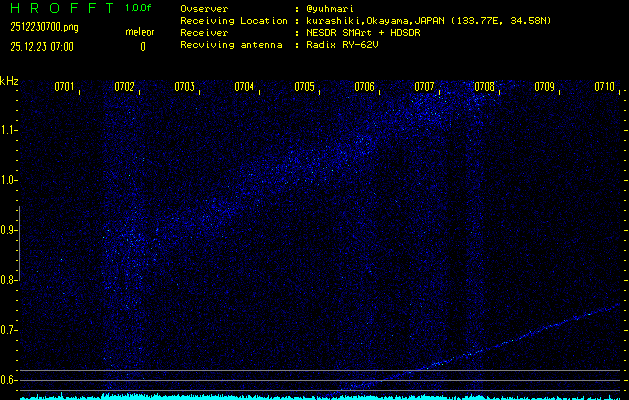Click the 0710 time marker
This screenshot has height=400, width=629.
tap(604, 87)
